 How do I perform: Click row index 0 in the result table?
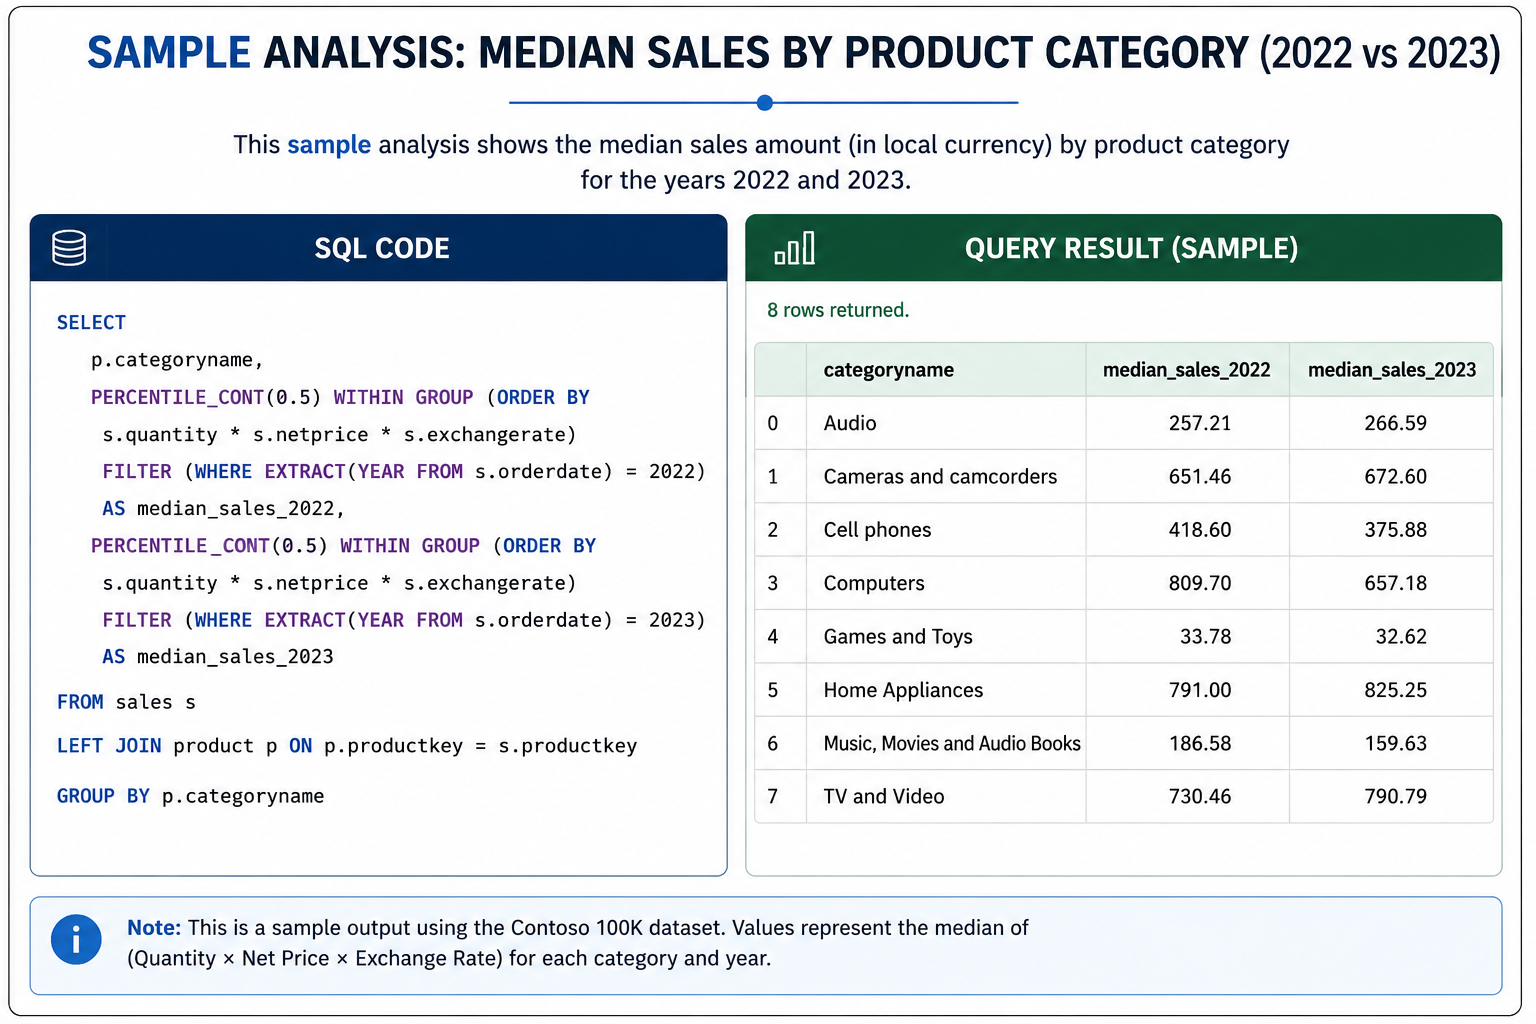point(773,423)
